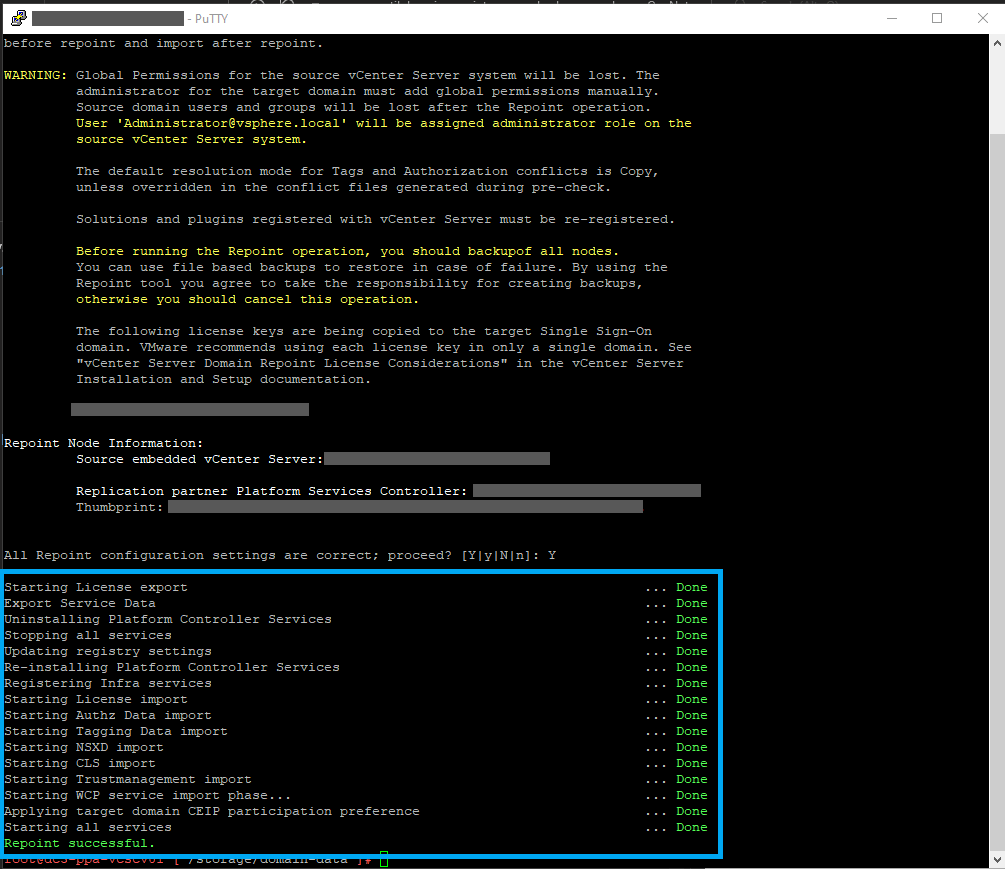Click the scrollbar down arrow

(x=997, y=860)
